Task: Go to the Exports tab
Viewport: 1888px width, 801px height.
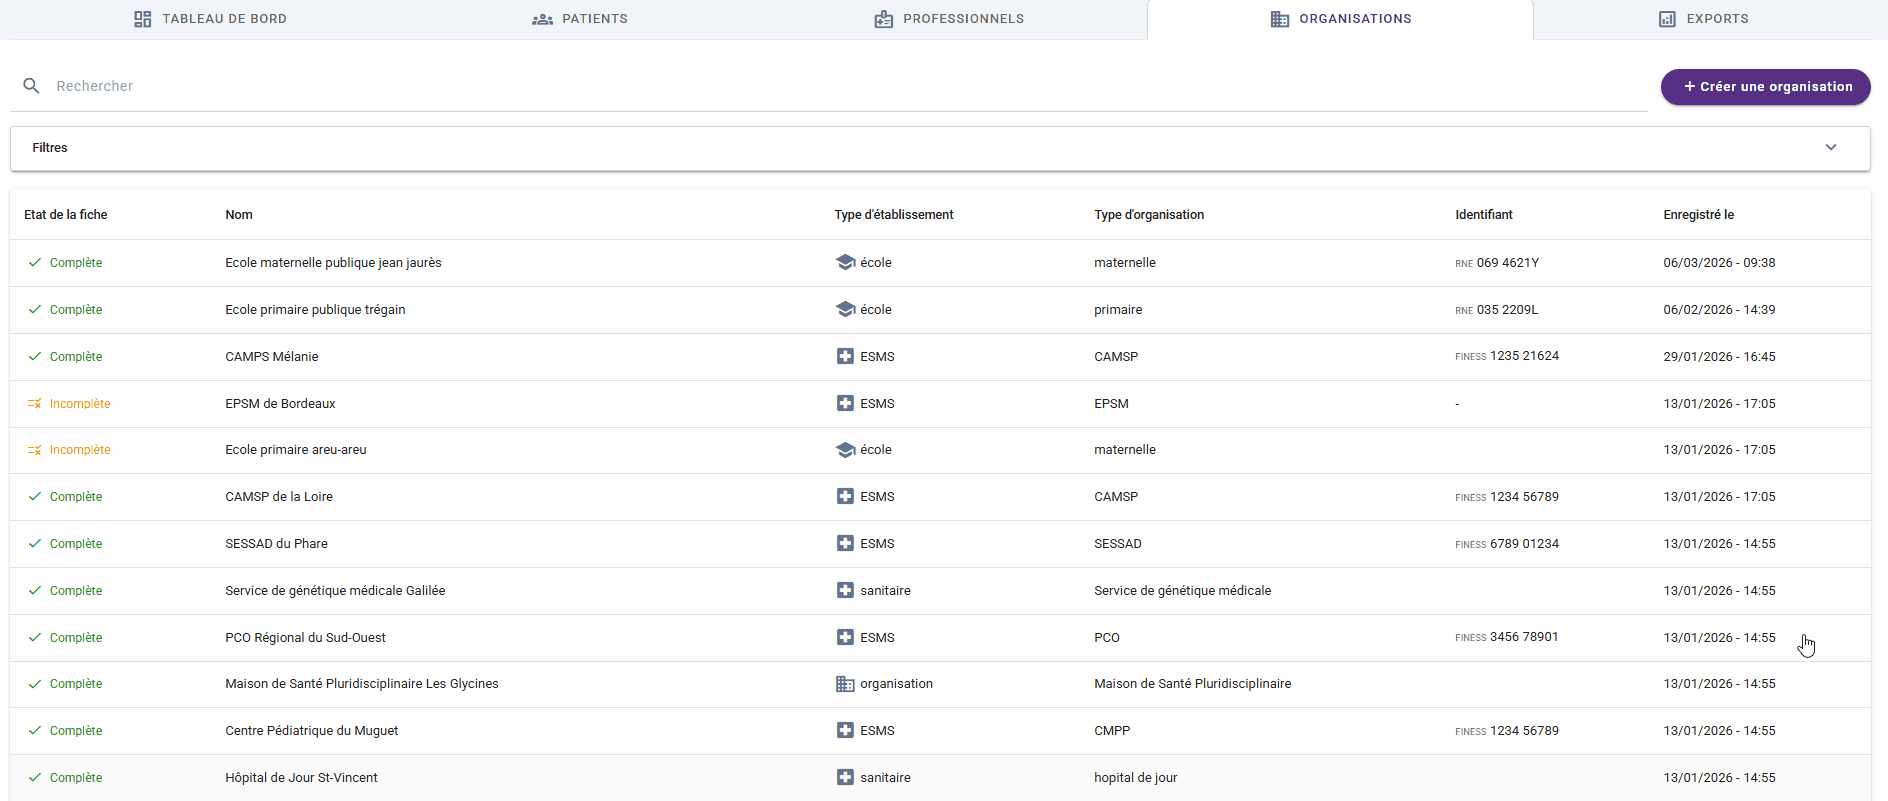Action: [1703, 19]
